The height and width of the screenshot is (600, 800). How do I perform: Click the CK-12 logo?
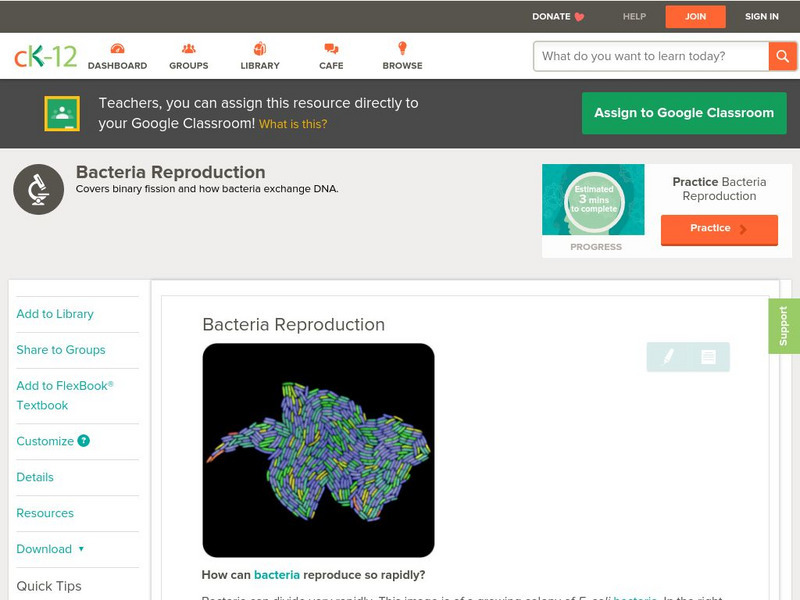tap(45, 56)
